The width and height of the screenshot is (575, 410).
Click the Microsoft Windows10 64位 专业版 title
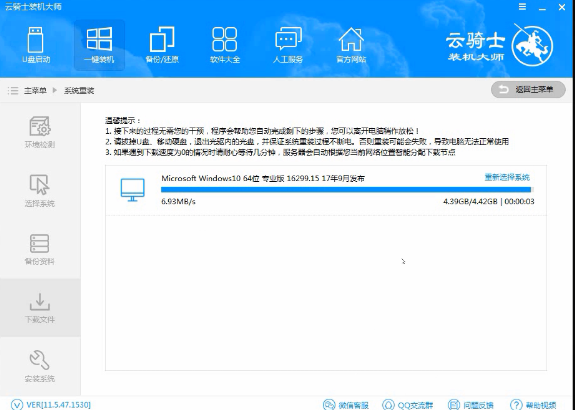tap(263, 179)
